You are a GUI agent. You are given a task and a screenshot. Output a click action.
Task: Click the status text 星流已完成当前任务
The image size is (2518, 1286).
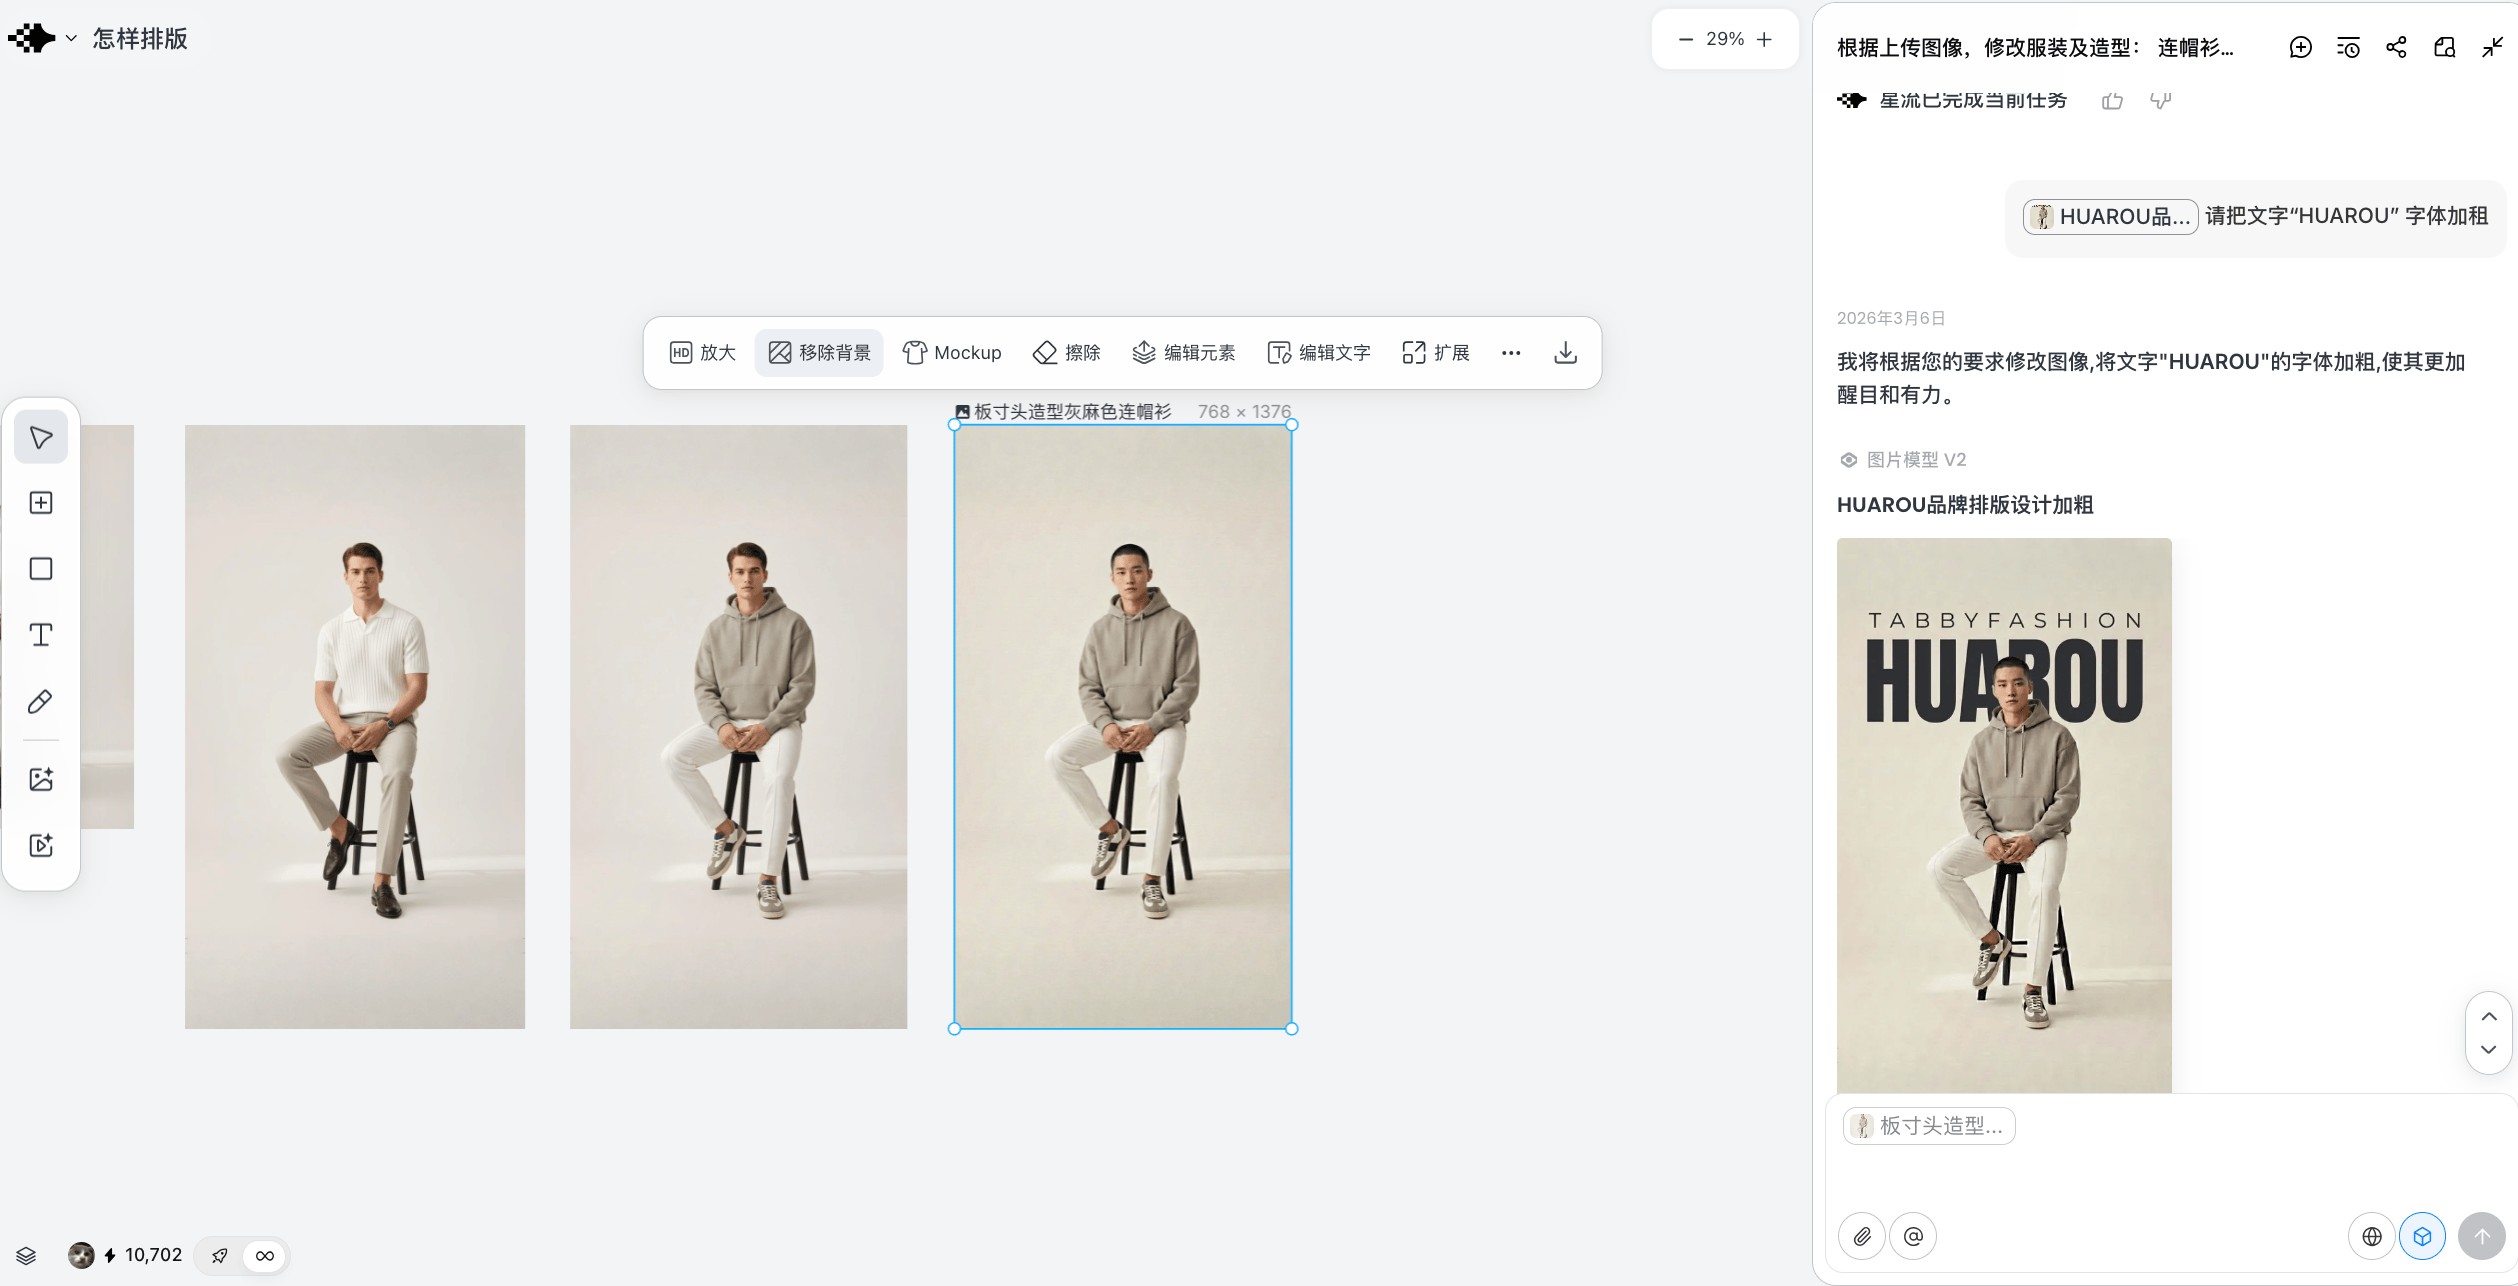tap(1973, 101)
